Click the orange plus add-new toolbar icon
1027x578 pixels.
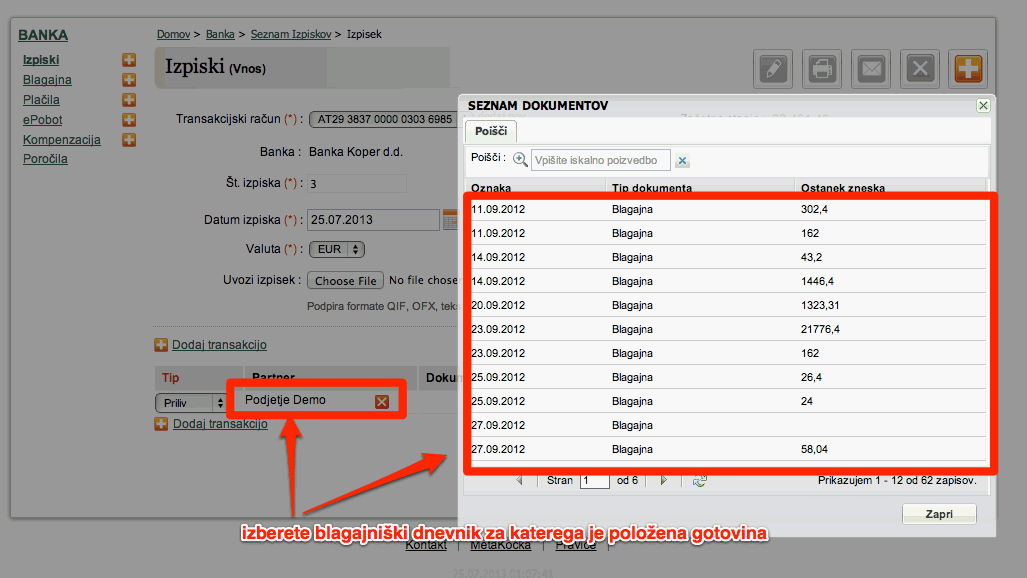tap(968, 68)
